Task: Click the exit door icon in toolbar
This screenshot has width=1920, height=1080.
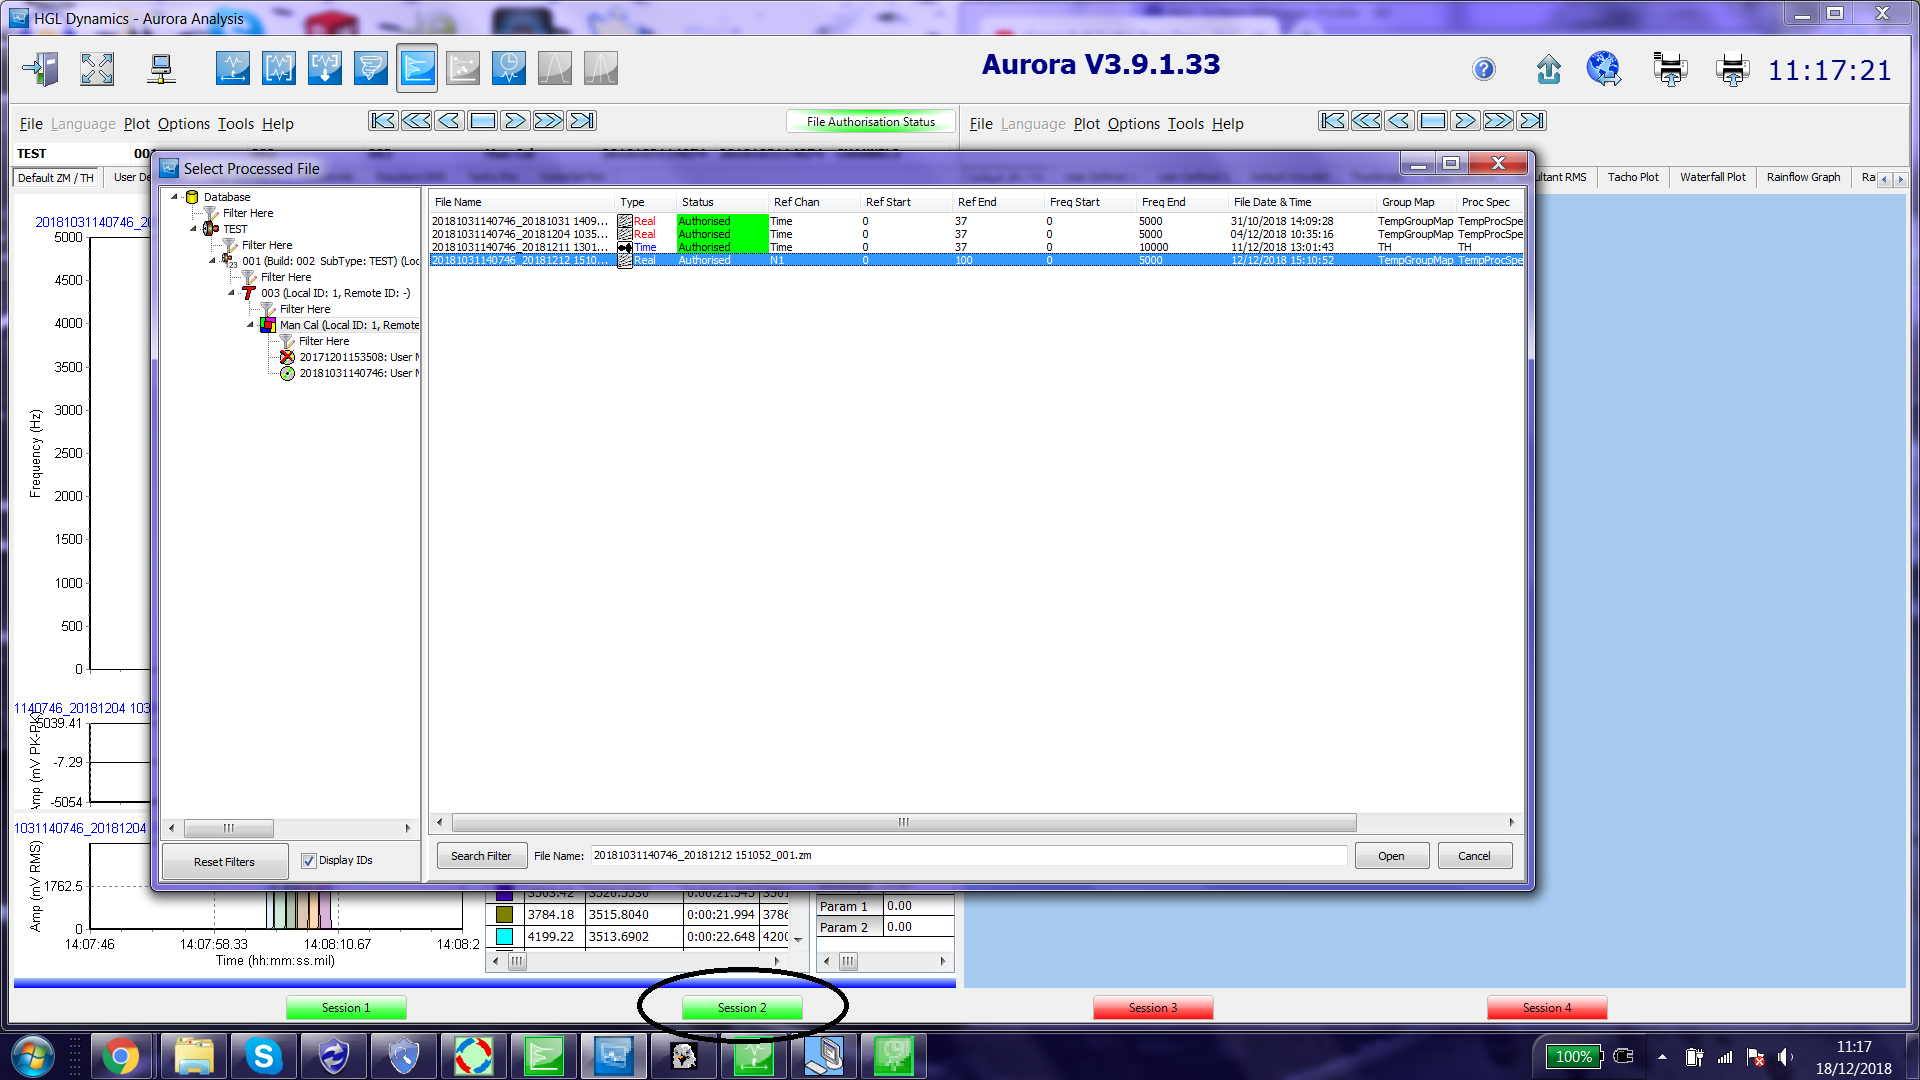Action: click(41, 69)
